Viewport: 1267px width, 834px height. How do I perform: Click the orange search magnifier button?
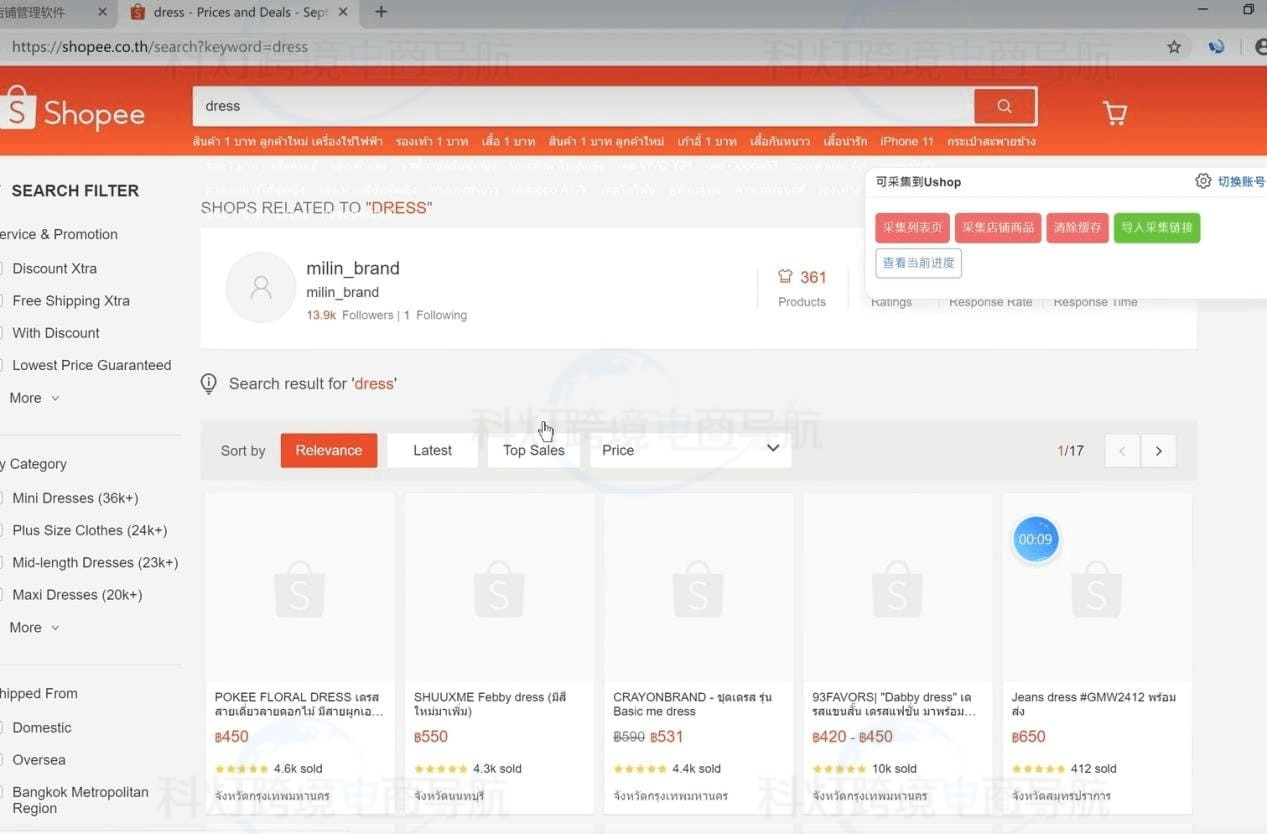click(1004, 106)
